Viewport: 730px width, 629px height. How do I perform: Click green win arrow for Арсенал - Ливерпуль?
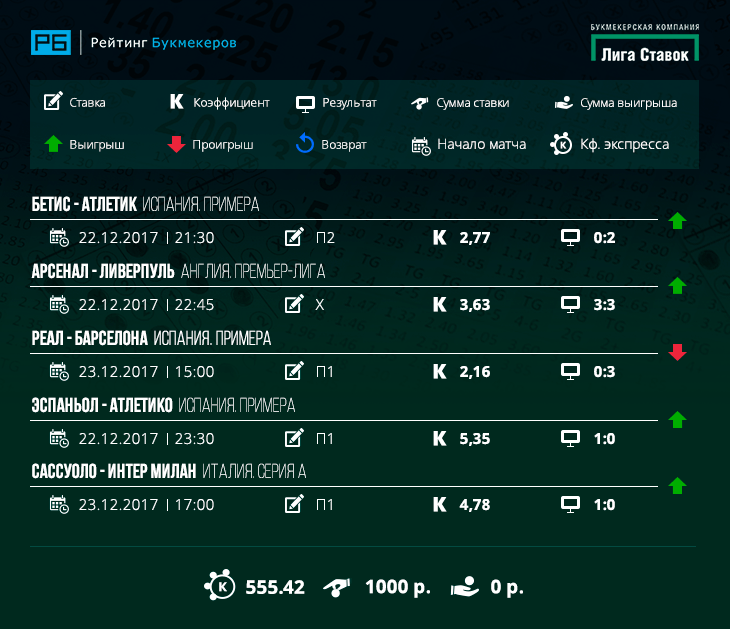(x=677, y=285)
